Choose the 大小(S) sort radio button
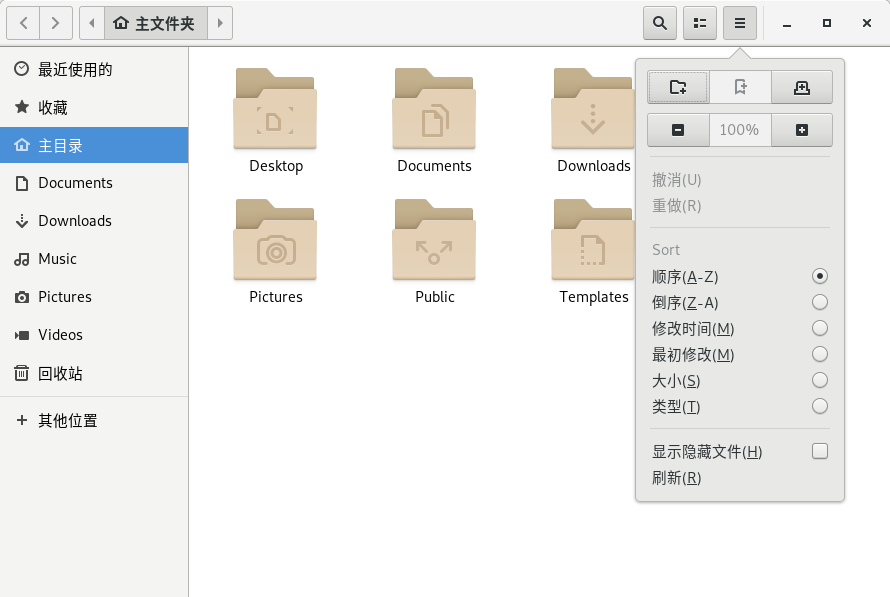 (820, 380)
